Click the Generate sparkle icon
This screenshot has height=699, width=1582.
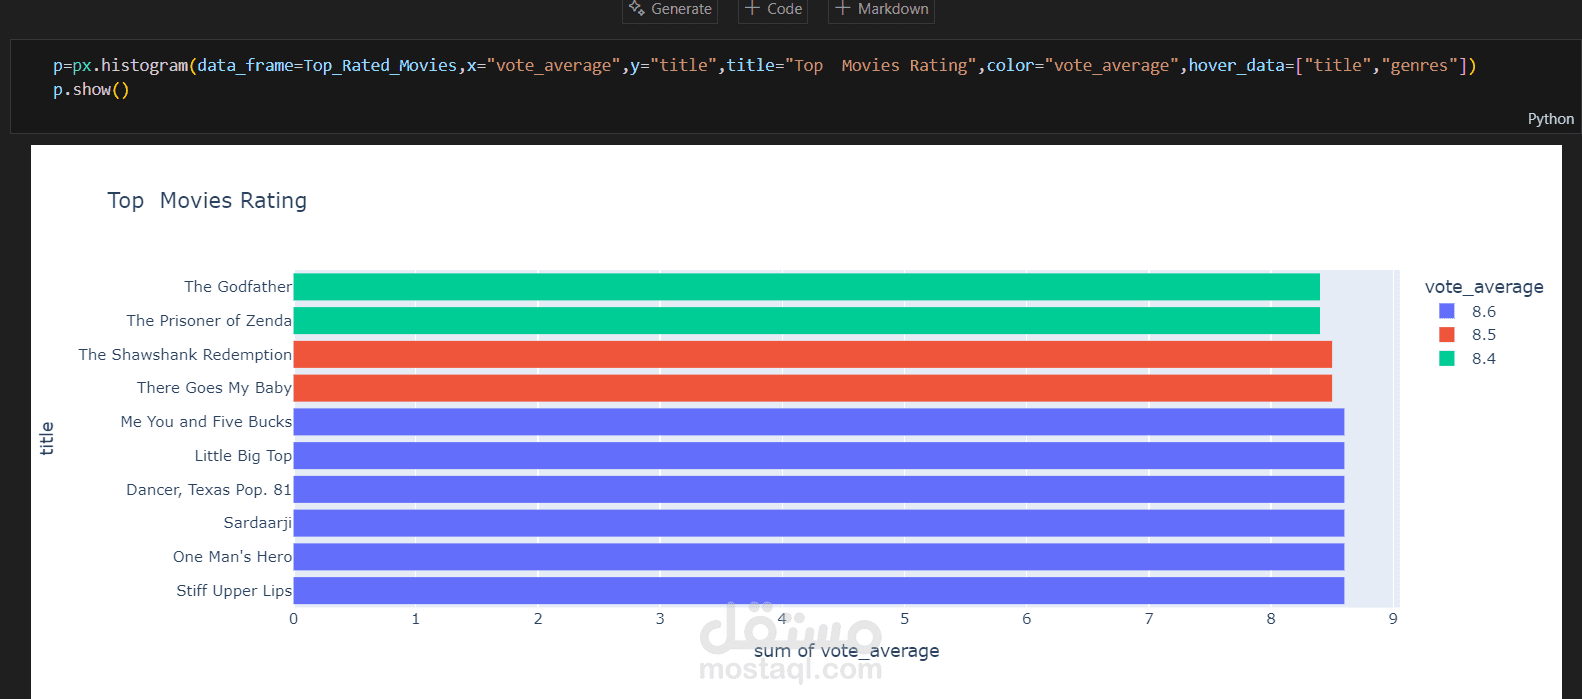pyautogui.click(x=636, y=8)
